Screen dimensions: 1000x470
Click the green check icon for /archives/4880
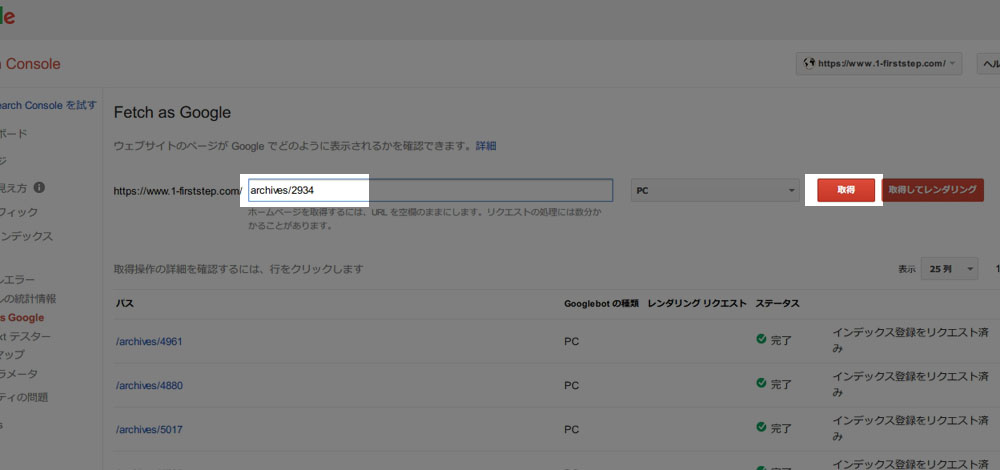pyautogui.click(x=761, y=383)
